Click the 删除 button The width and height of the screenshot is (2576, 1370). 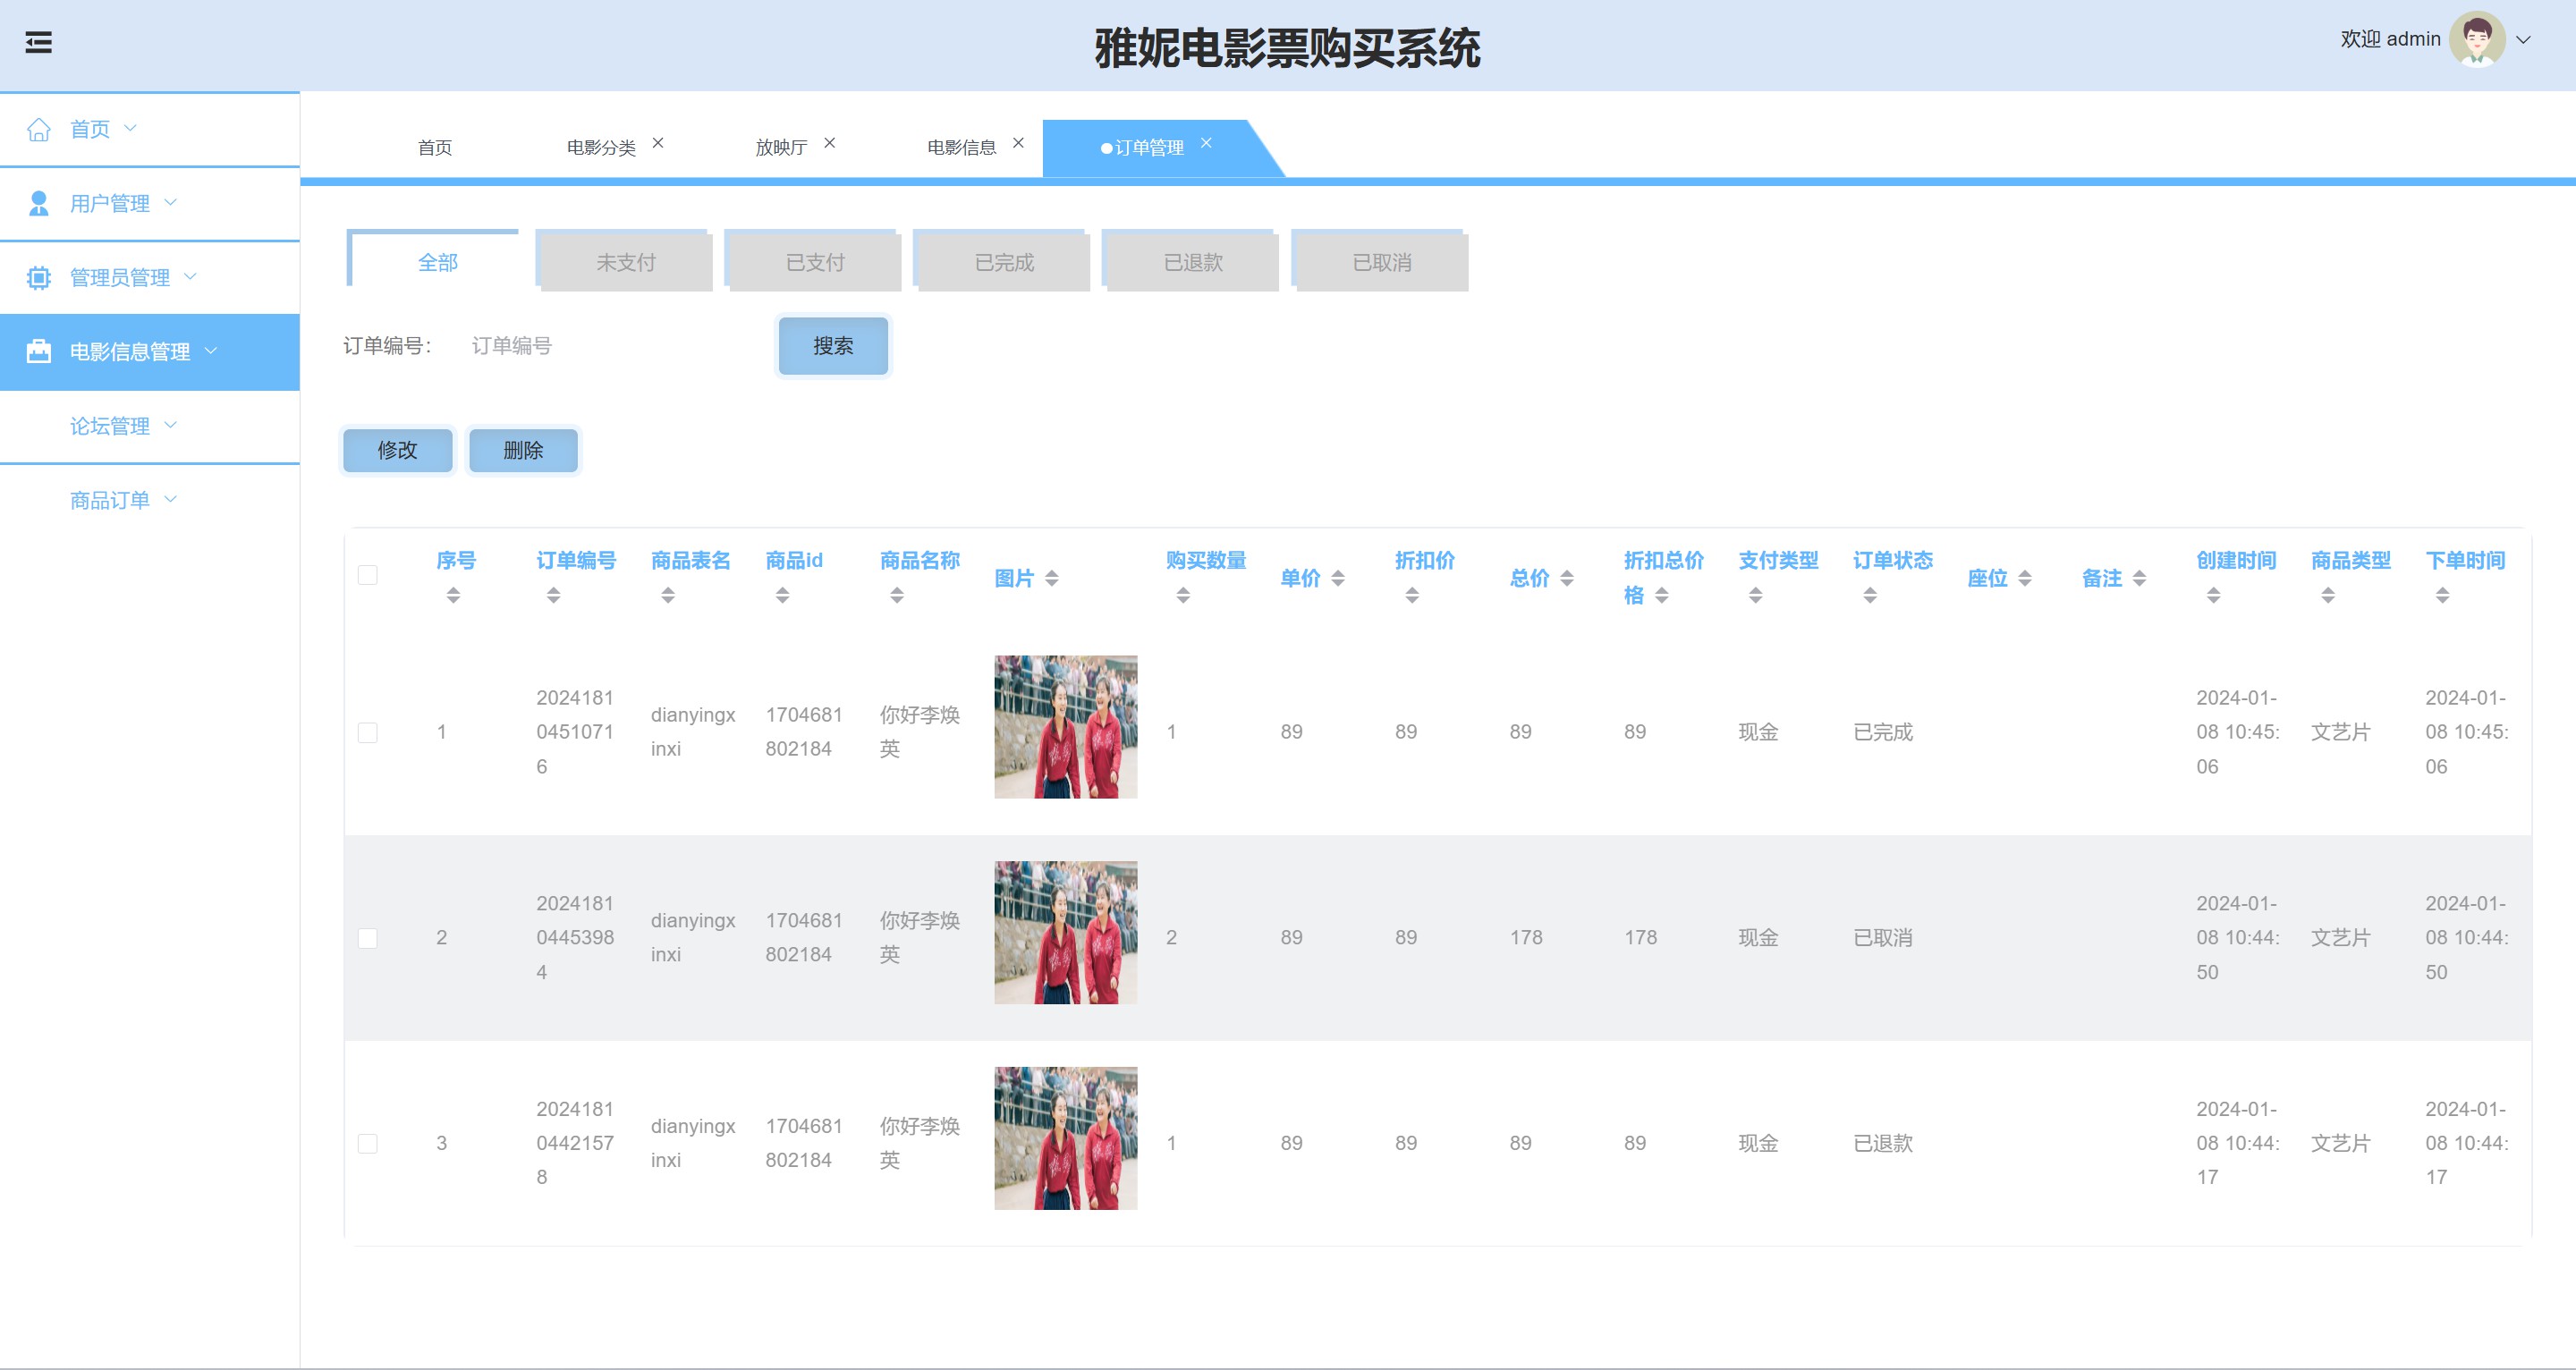523,450
